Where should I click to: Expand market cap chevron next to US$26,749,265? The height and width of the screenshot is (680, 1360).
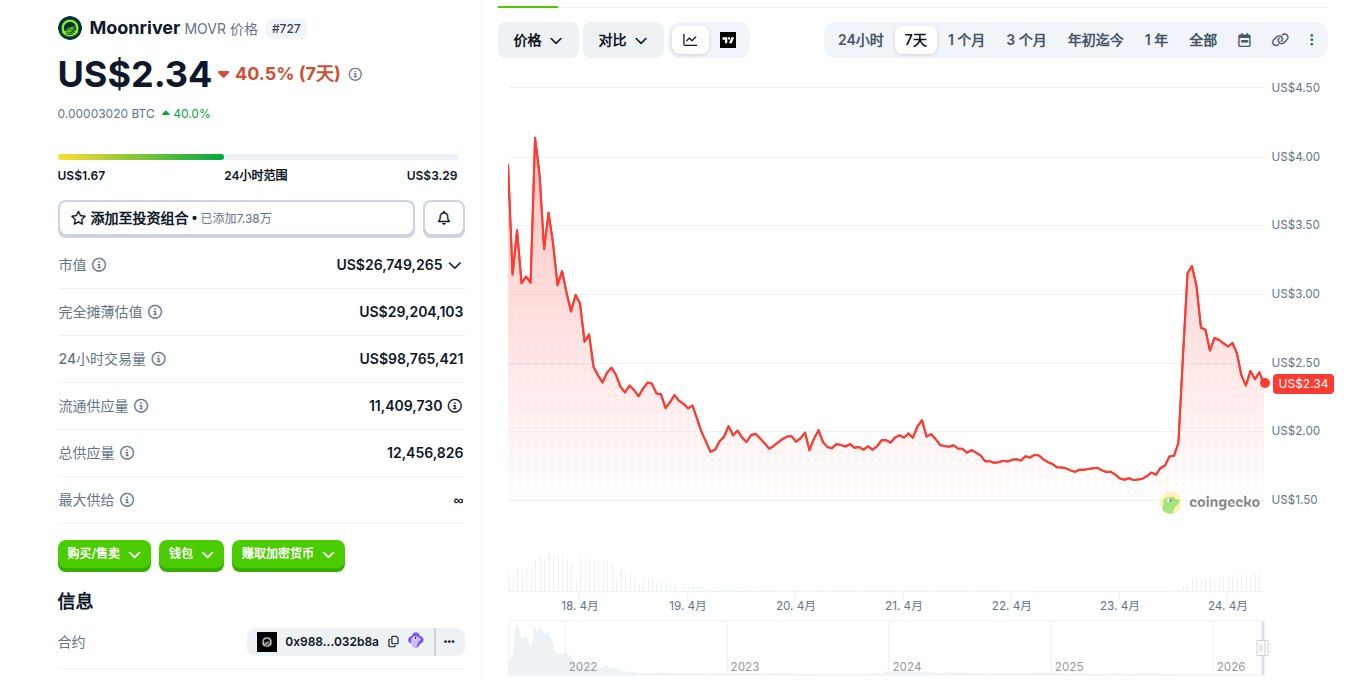click(455, 265)
